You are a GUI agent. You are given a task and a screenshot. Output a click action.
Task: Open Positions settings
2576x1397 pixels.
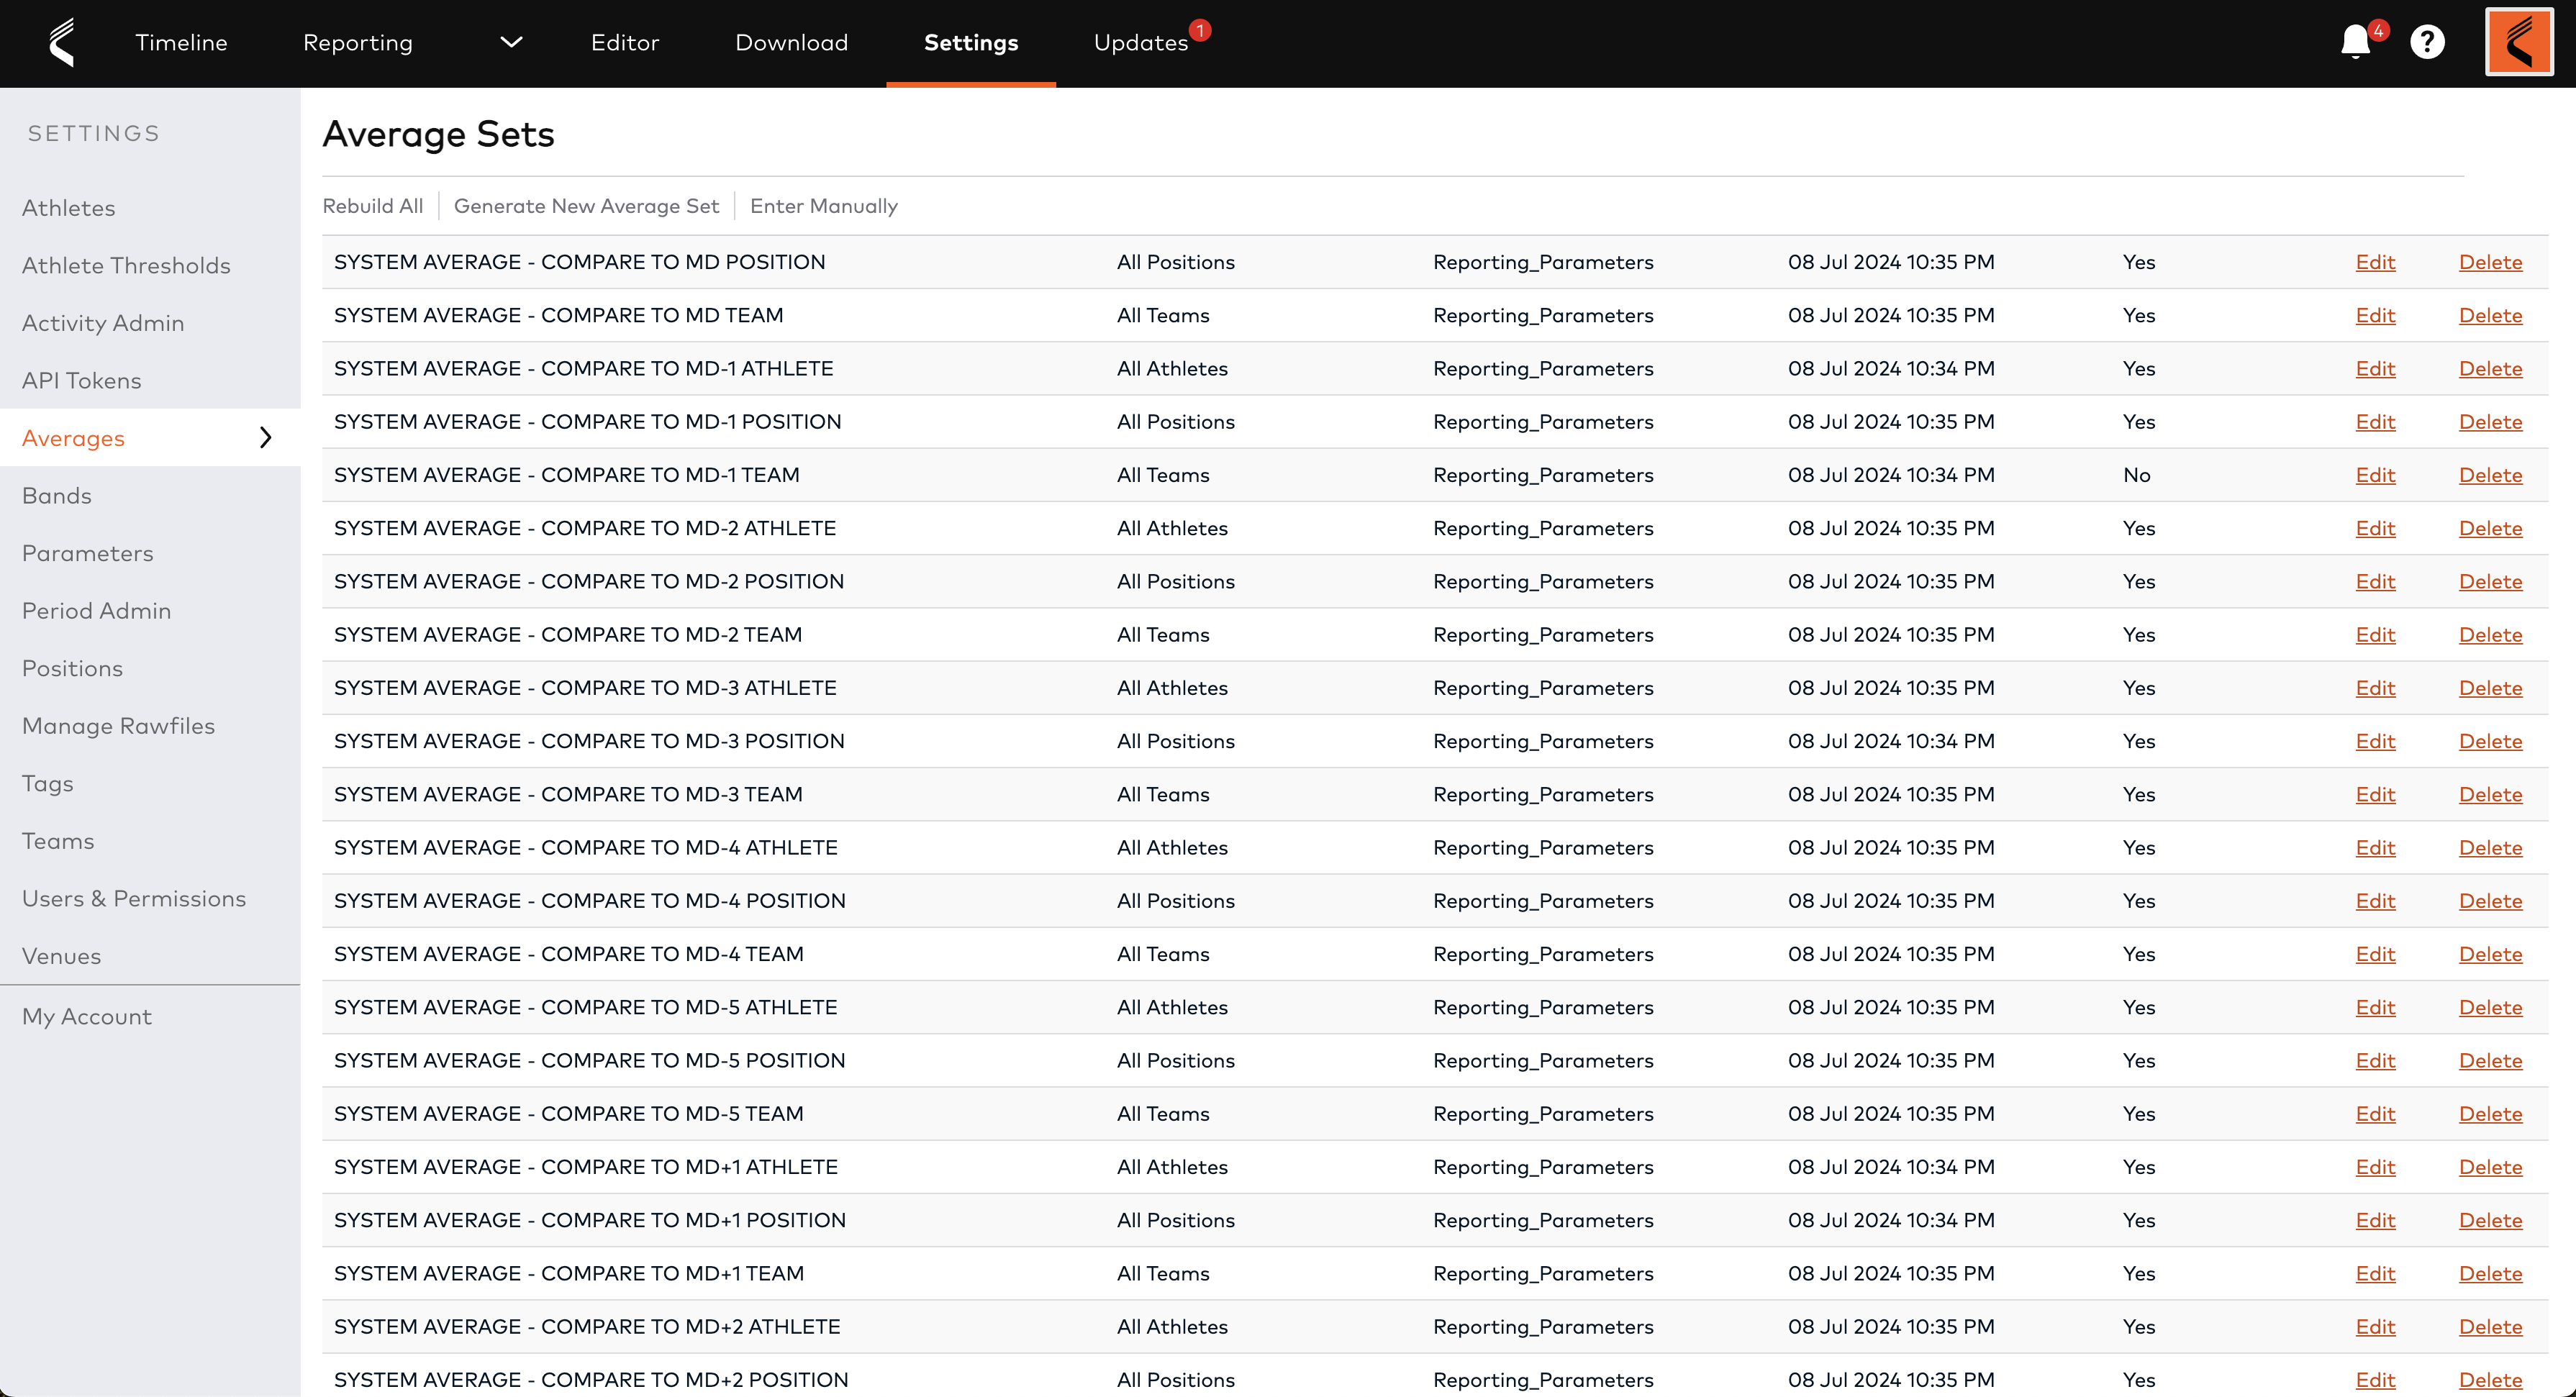click(72, 668)
